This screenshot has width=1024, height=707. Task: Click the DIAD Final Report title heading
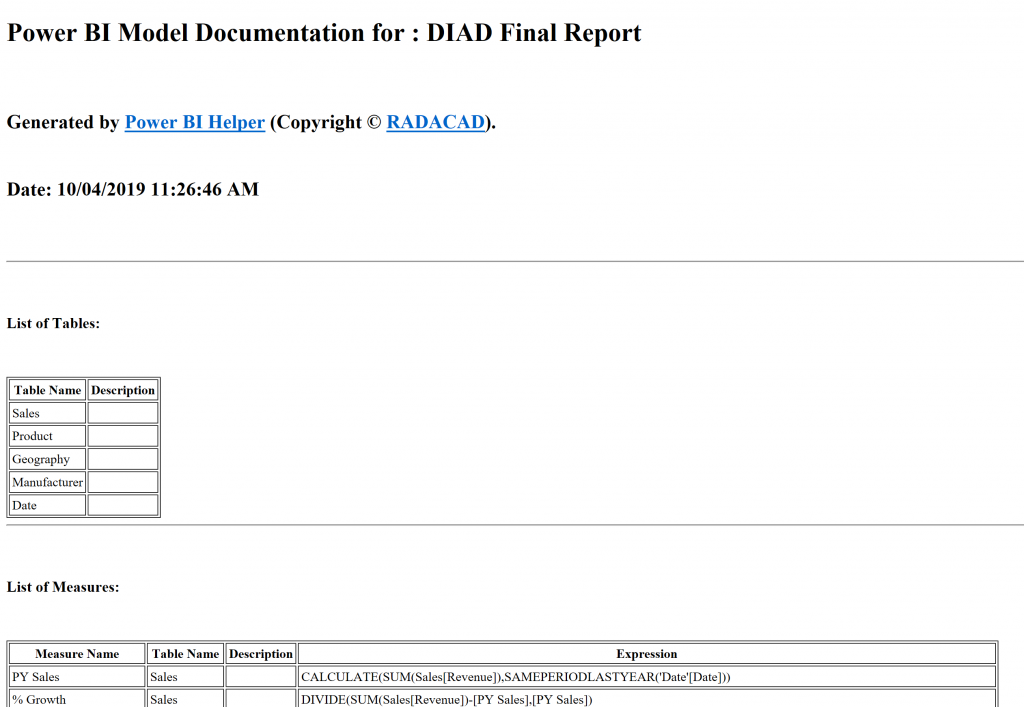(324, 33)
